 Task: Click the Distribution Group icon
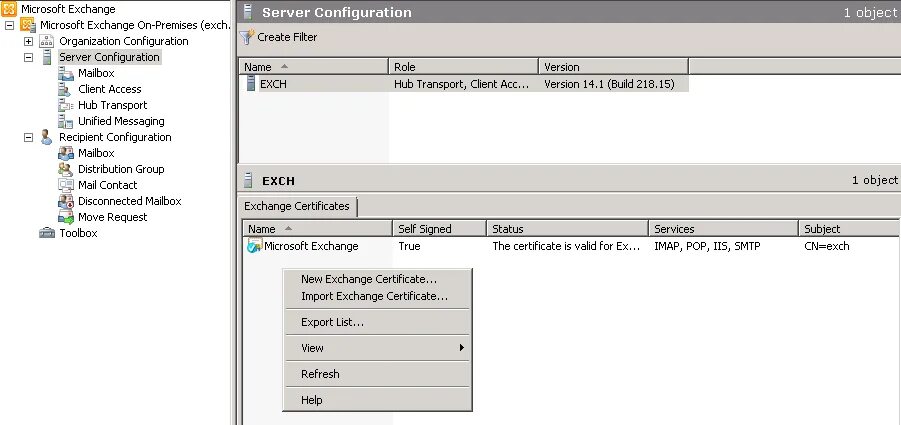coord(66,169)
